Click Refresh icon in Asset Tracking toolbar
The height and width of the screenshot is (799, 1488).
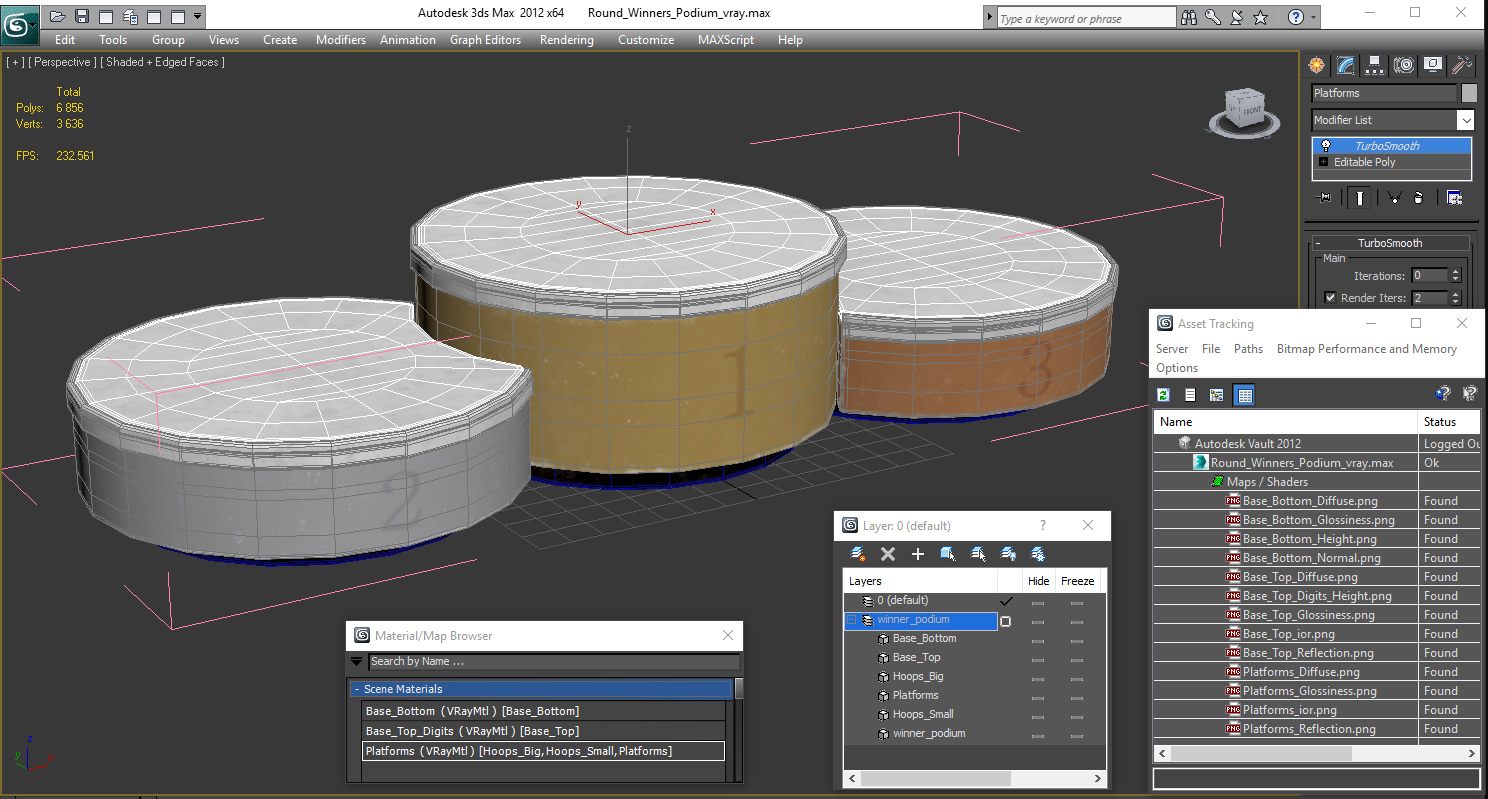[1163, 395]
